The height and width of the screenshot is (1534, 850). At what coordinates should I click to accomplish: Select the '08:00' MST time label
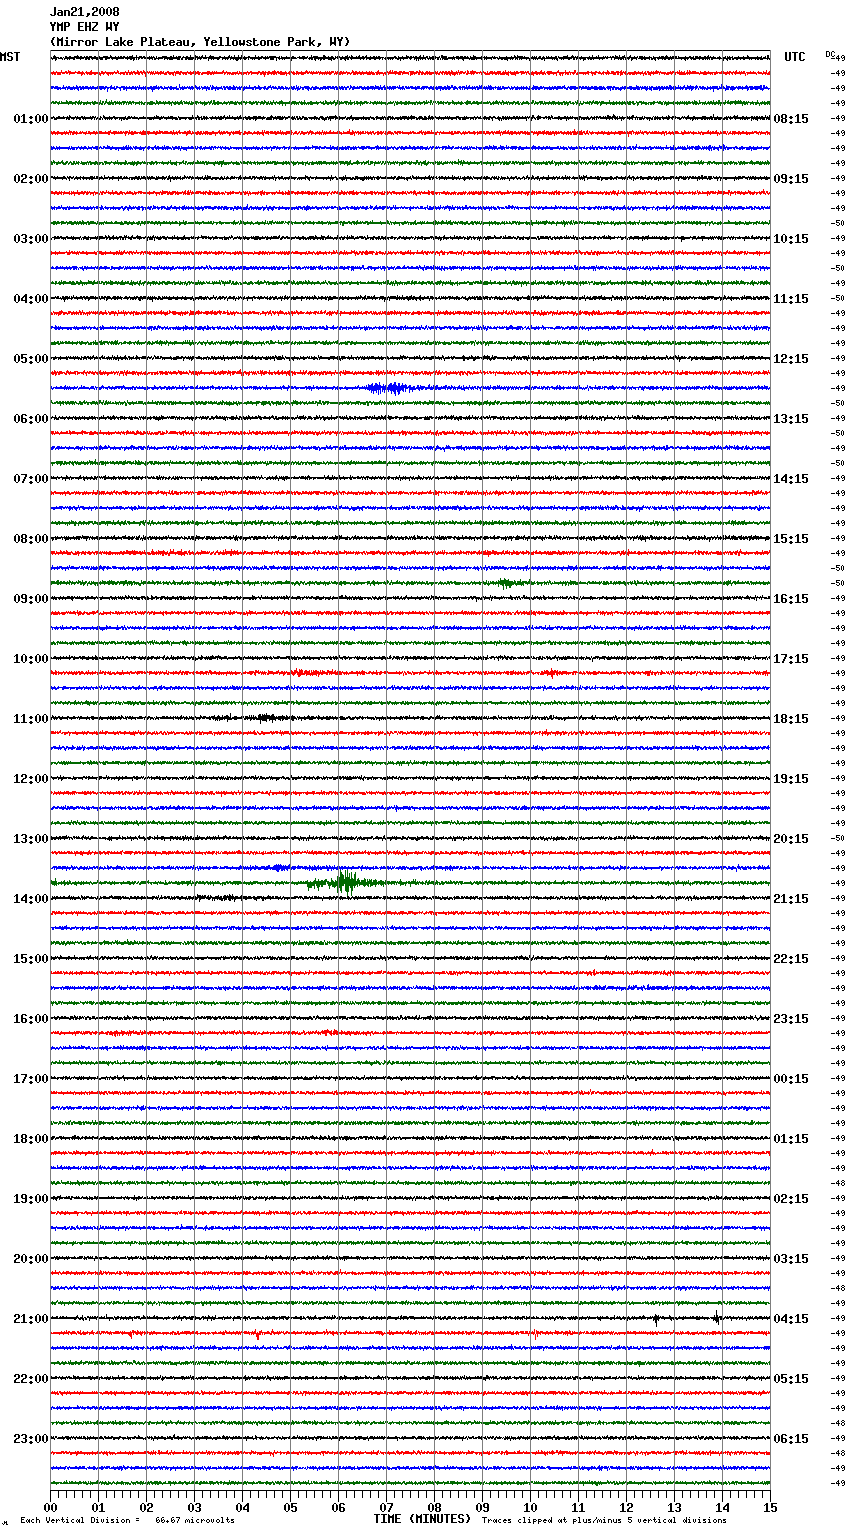[x=31, y=539]
